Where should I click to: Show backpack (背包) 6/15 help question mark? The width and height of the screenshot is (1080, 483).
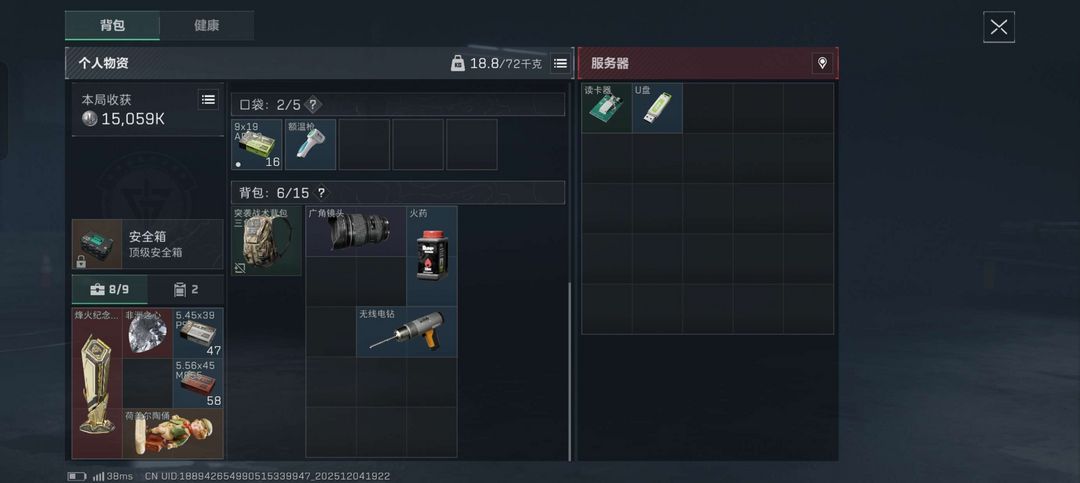(x=320, y=193)
